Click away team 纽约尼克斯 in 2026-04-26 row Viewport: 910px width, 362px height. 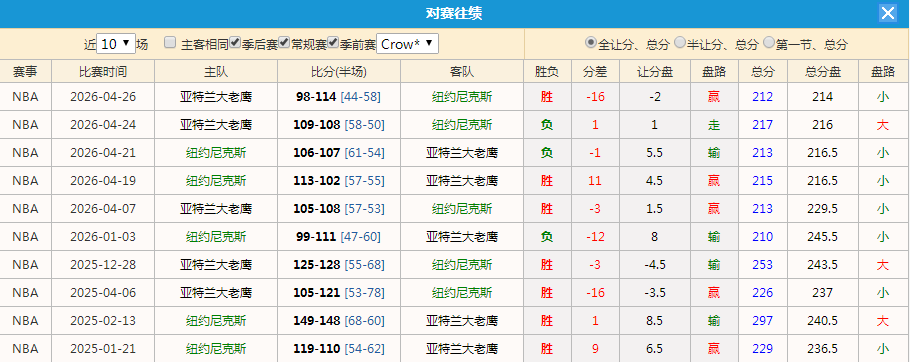pyautogui.click(x=462, y=97)
